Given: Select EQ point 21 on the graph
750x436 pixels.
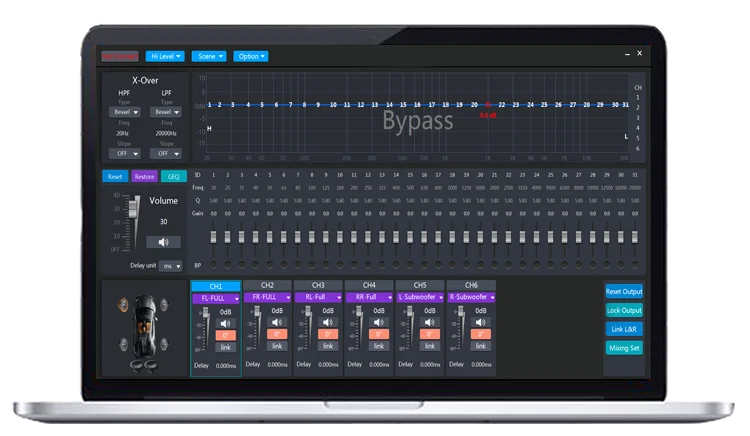Looking at the screenshot, I should point(487,104).
